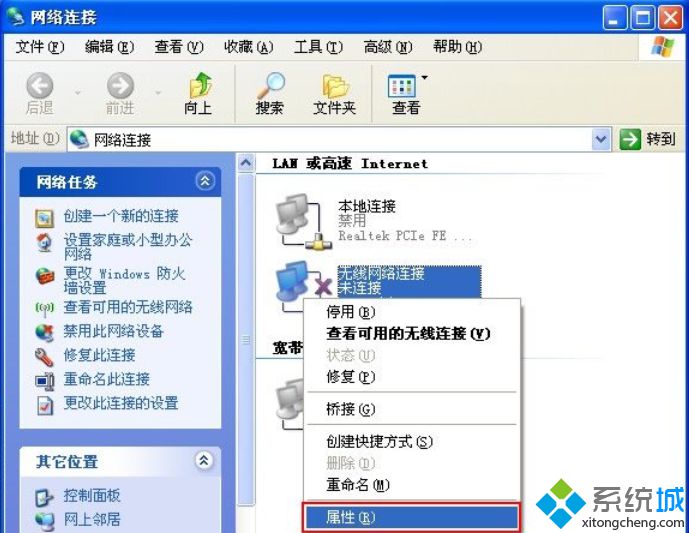The height and width of the screenshot is (533, 689).
Task: Open 查看可用的无线网络 task link
Action: pyautogui.click(x=128, y=307)
